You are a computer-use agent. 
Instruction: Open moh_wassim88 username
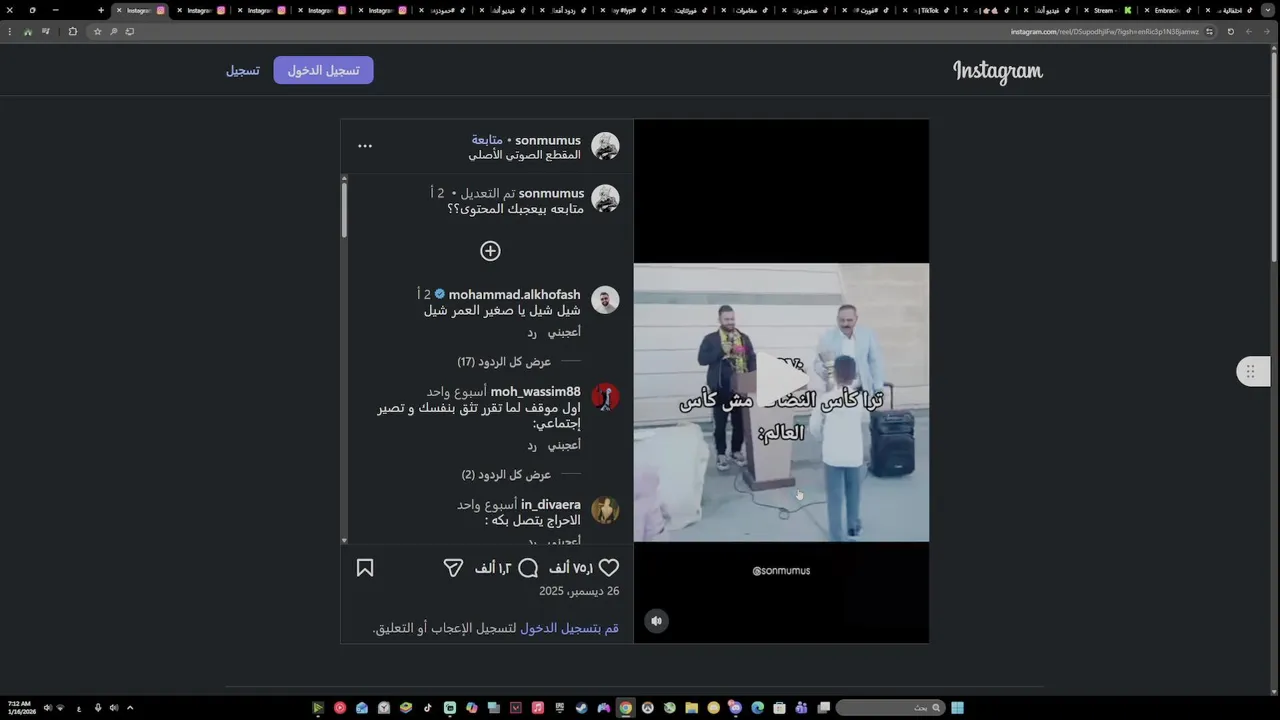535,391
